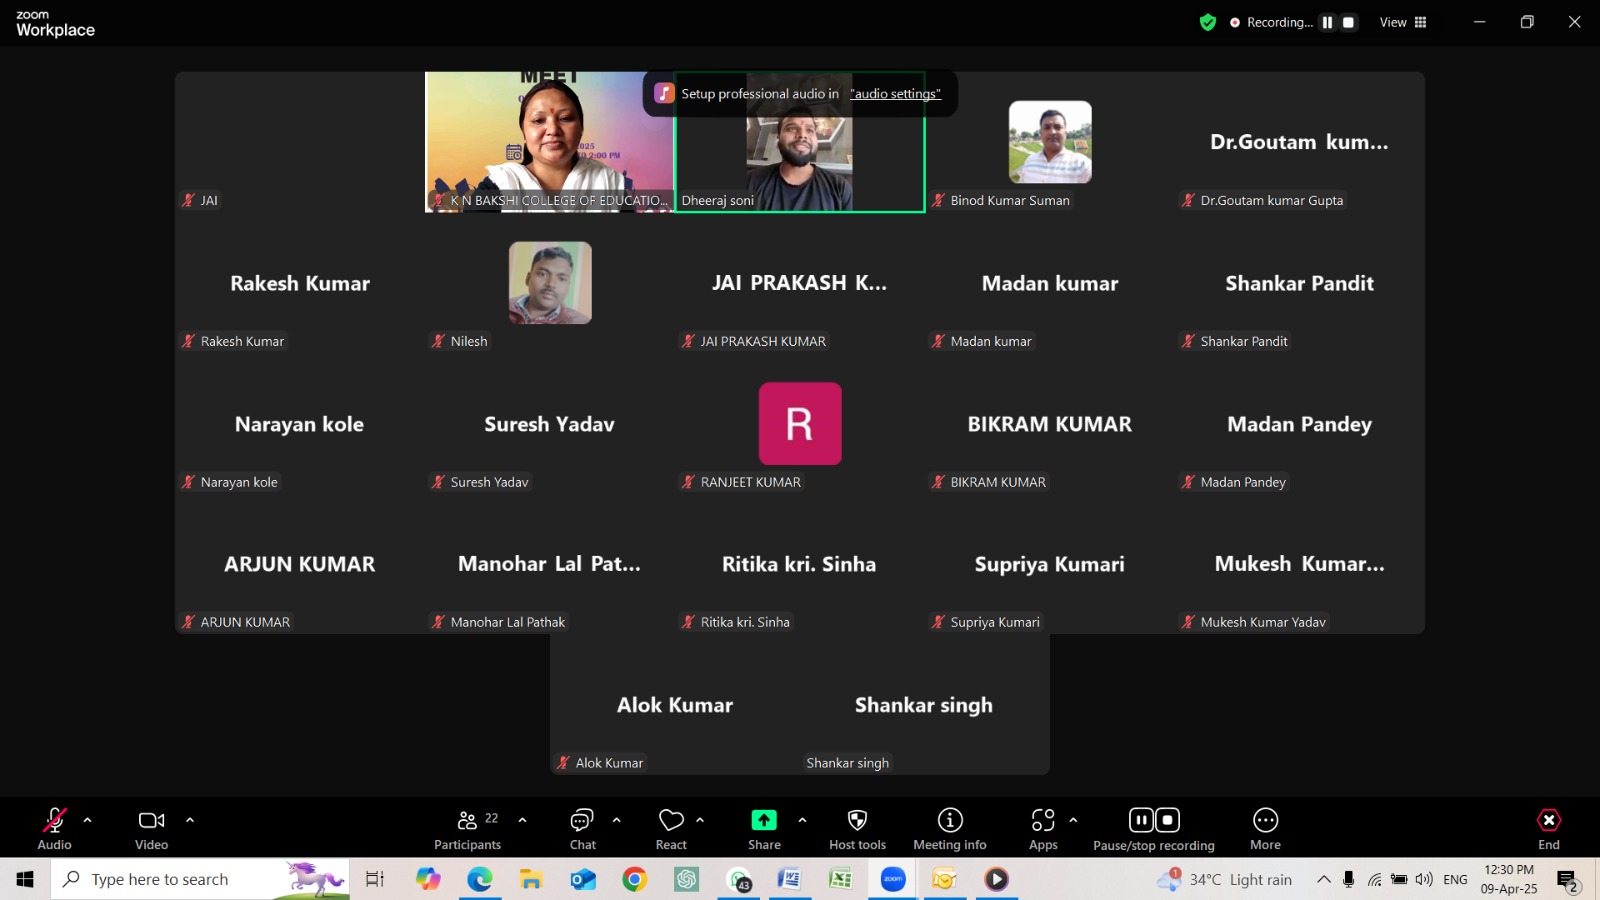1600x900 pixels.
Task: Select Dheeraj soni video tile
Action: (800, 142)
